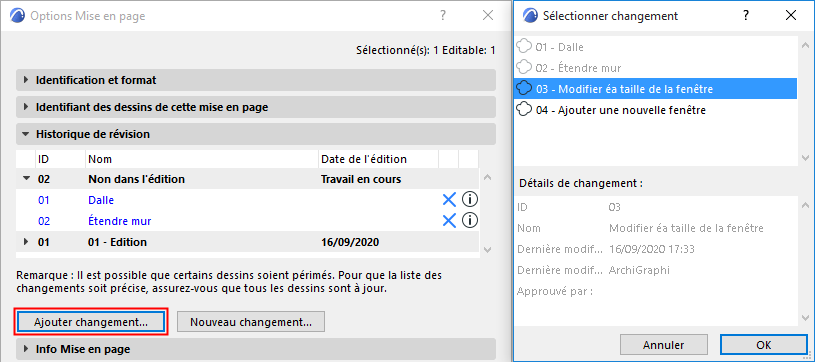Viewport: 815px width, 362px height.
Task: Expand the 01 - Edition revision row
Action: click(x=26, y=242)
